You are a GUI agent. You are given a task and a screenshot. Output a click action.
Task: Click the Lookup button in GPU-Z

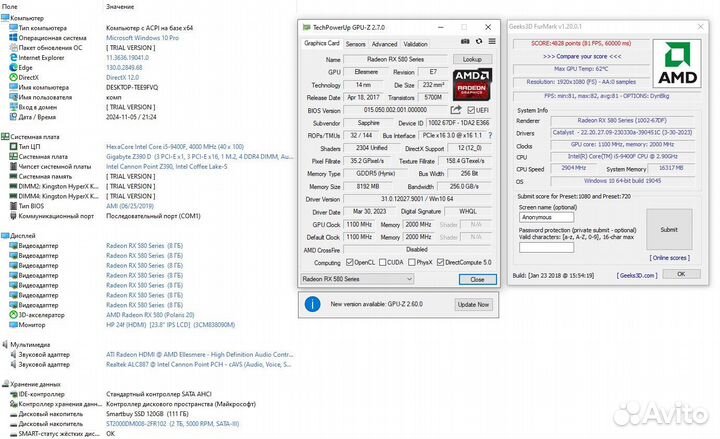472,59
